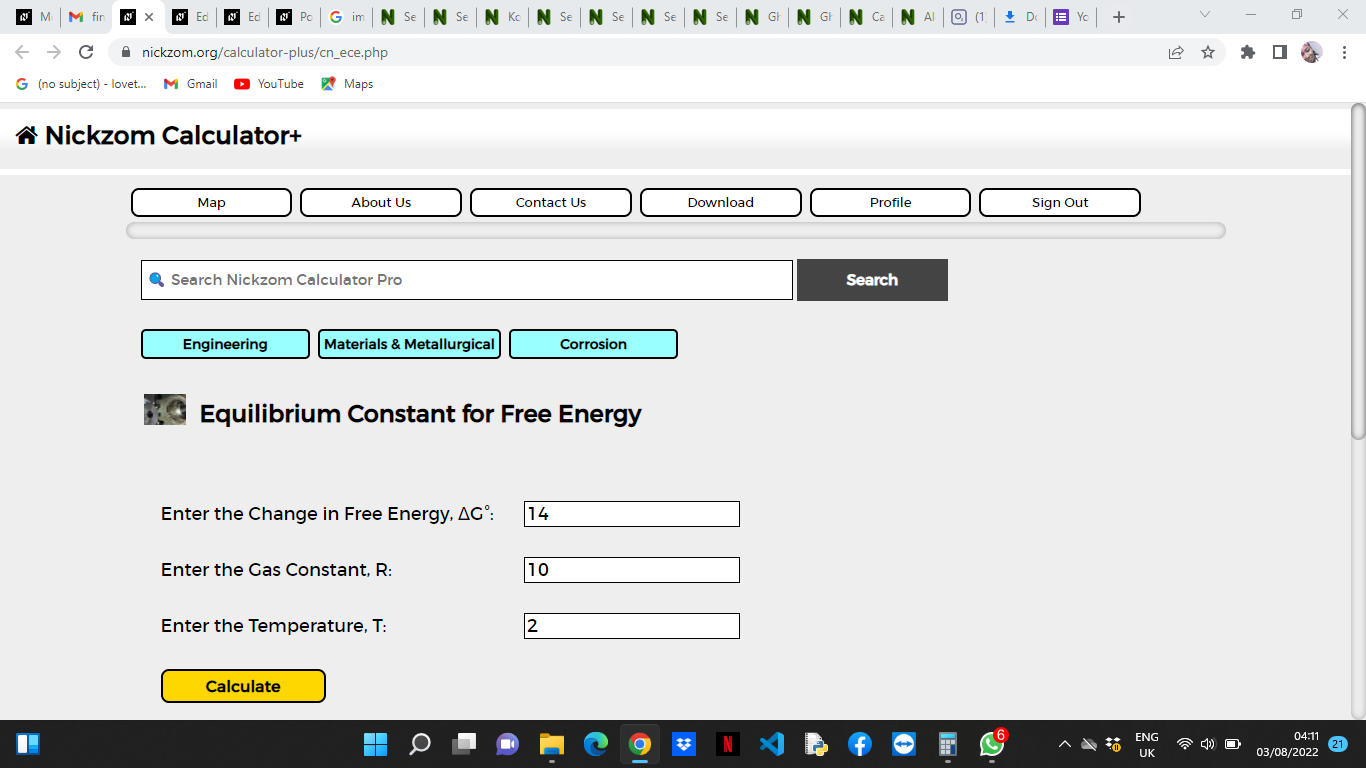Expand Chrome's tab search chevron
Image resolution: width=1366 pixels, height=768 pixels.
1204,15
